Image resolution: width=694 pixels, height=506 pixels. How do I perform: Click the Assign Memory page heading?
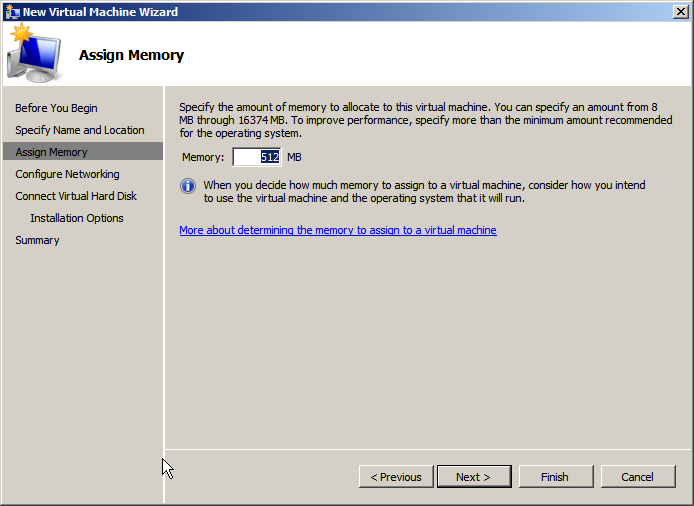[x=131, y=55]
